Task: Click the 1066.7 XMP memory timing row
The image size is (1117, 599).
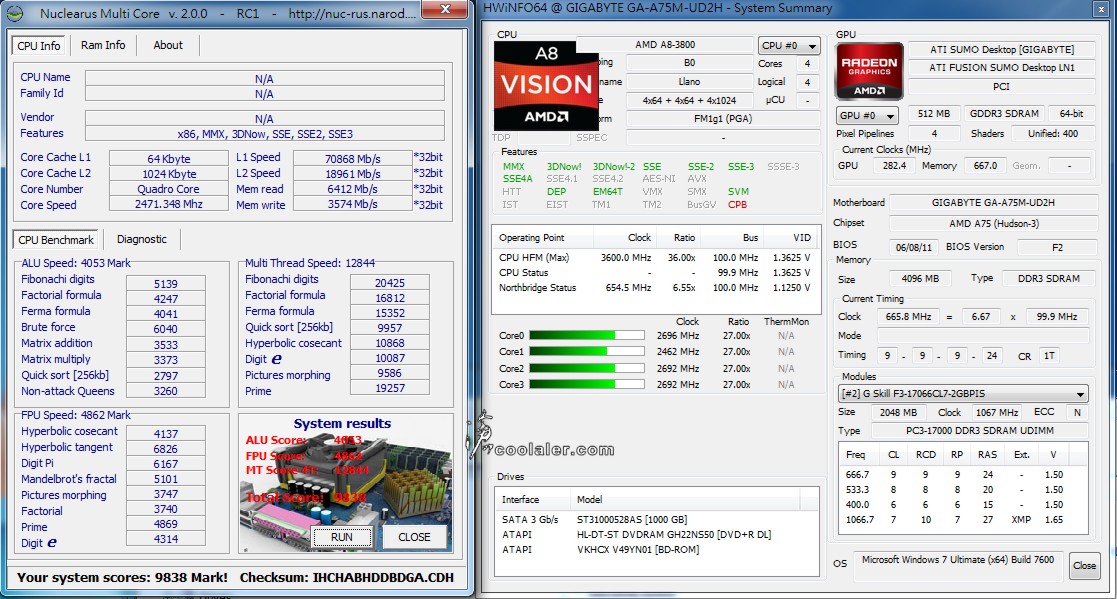Action: tap(963, 520)
